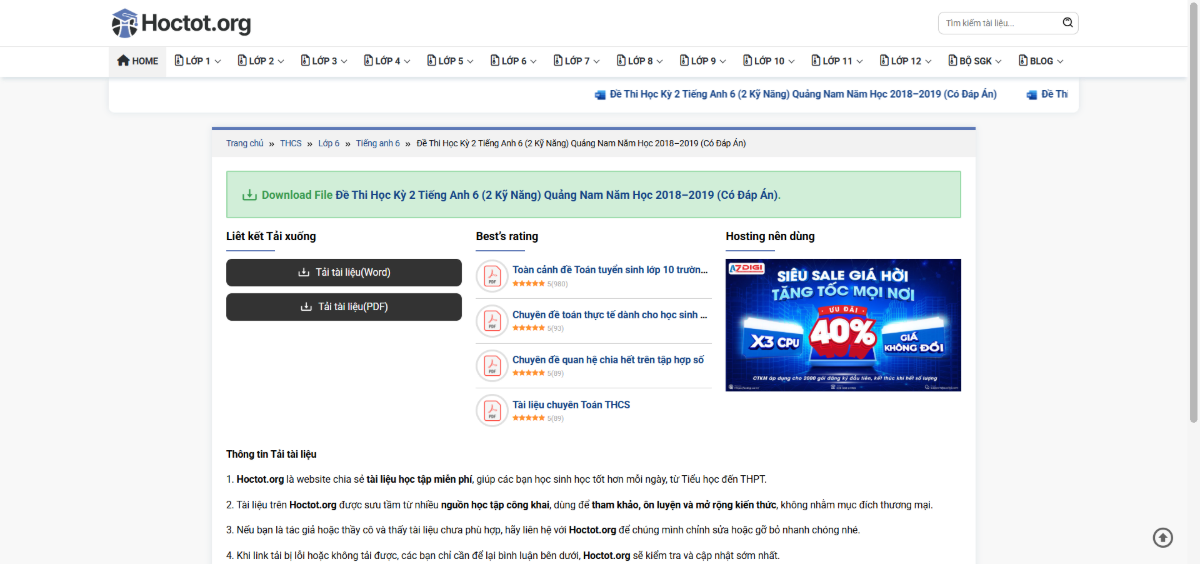Click the book icon beside BLOG
This screenshot has height=564, width=1200.
tap(1023, 61)
